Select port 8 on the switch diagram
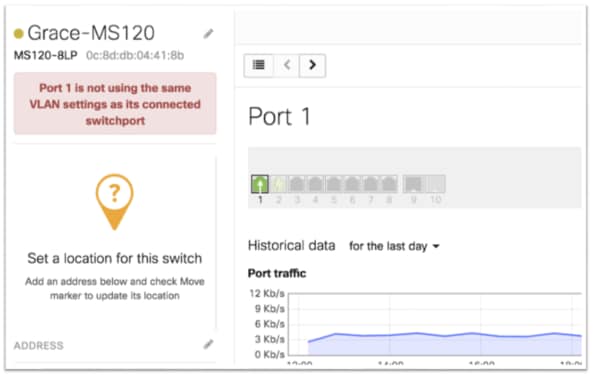Screen dimensions: 600x378 (x=389, y=184)
